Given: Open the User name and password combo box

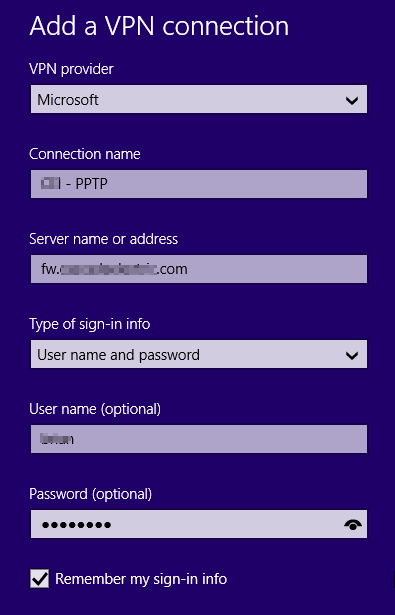Looking at the screenshot, I should tap(199, 354).
